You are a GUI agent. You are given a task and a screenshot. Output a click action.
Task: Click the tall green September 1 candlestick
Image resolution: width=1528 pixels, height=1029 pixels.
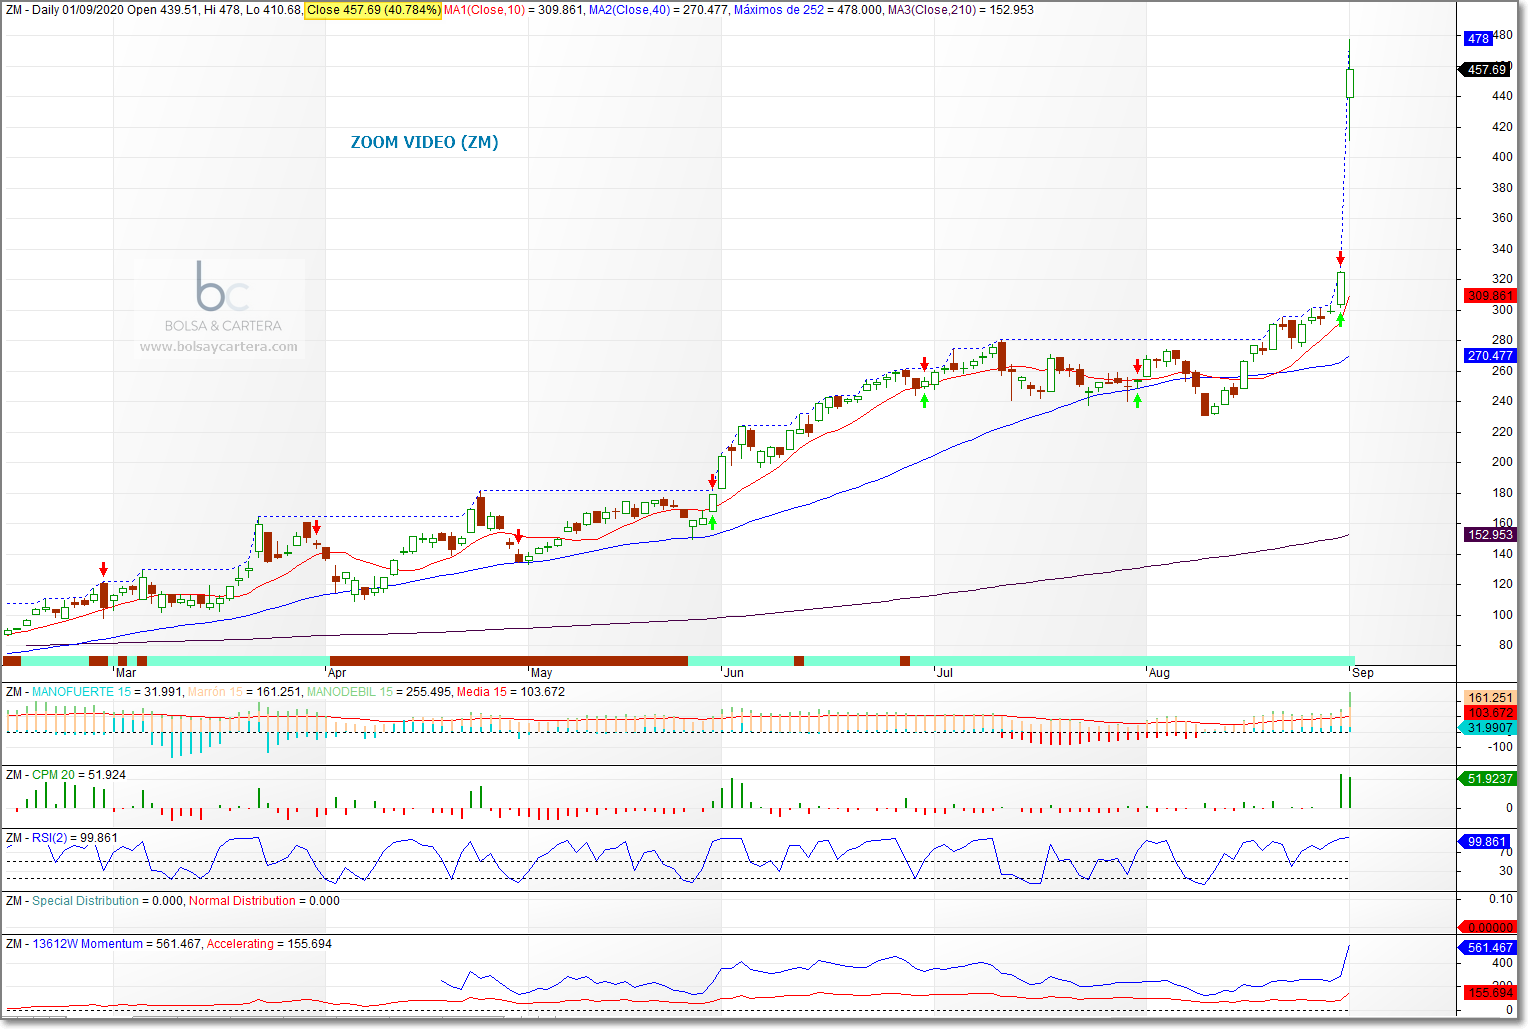pyautogui.click(x=1349, y=83)
